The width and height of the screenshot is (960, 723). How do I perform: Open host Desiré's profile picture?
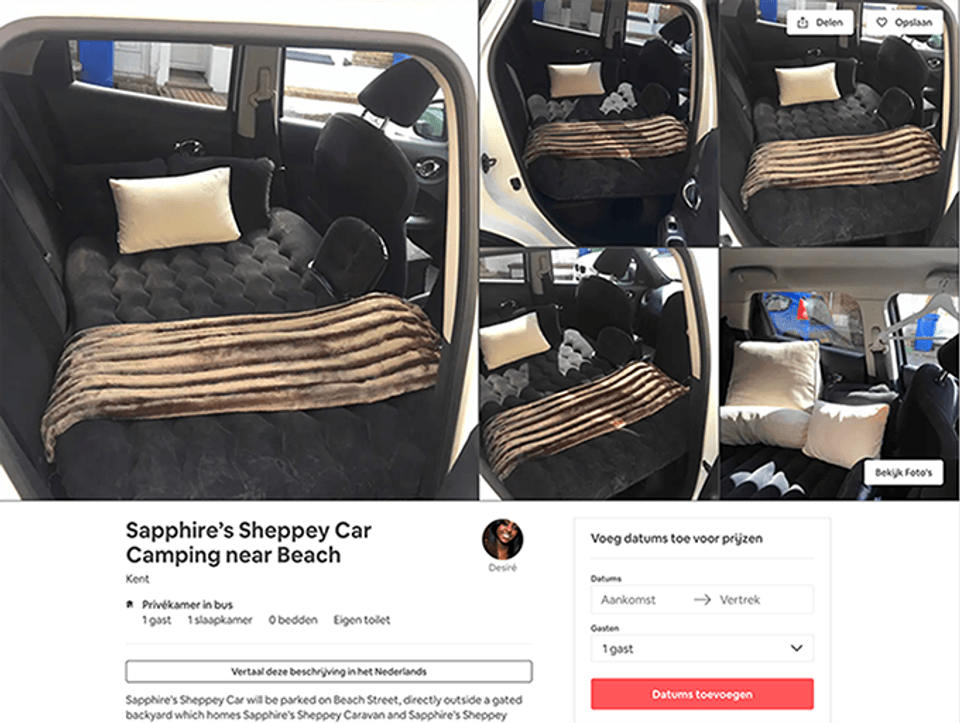coord(503,539)
